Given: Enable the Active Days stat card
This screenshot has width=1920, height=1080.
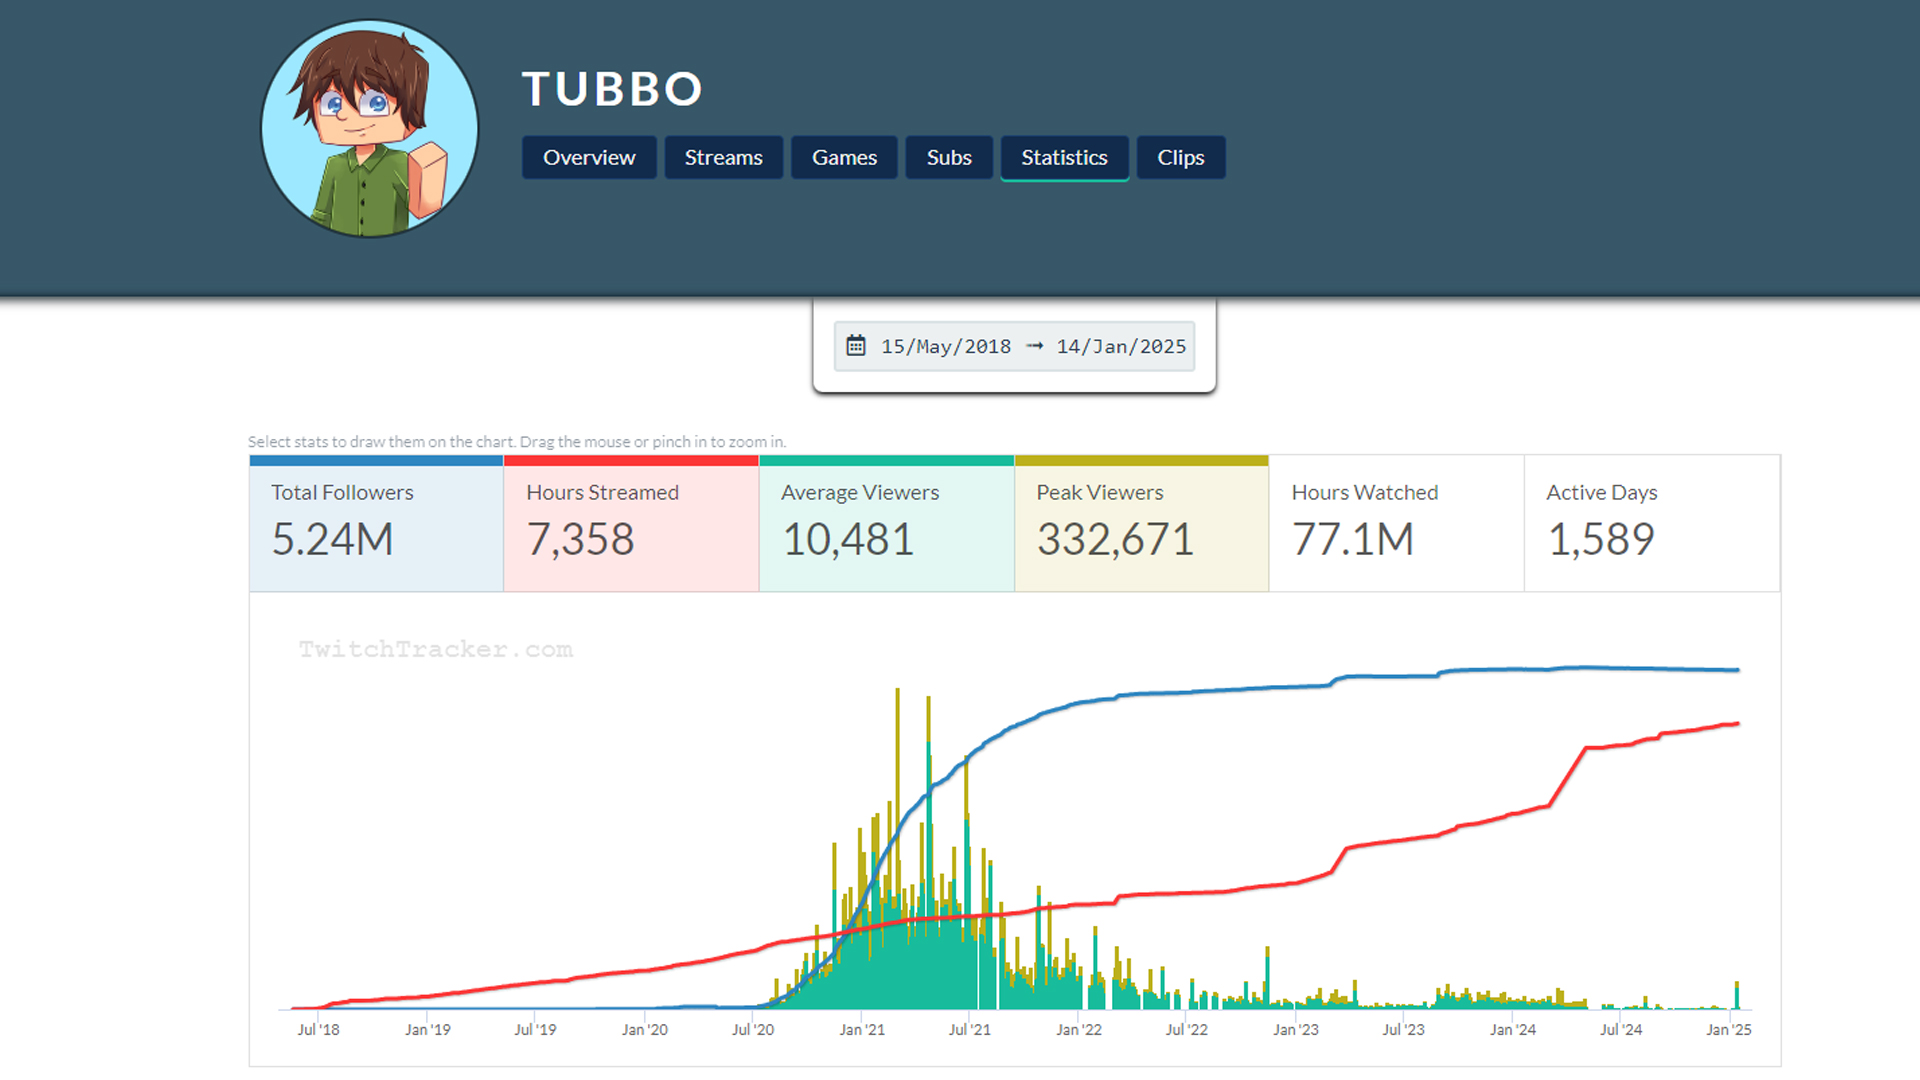Looking at the screenshot, I should click(1652, 524).
